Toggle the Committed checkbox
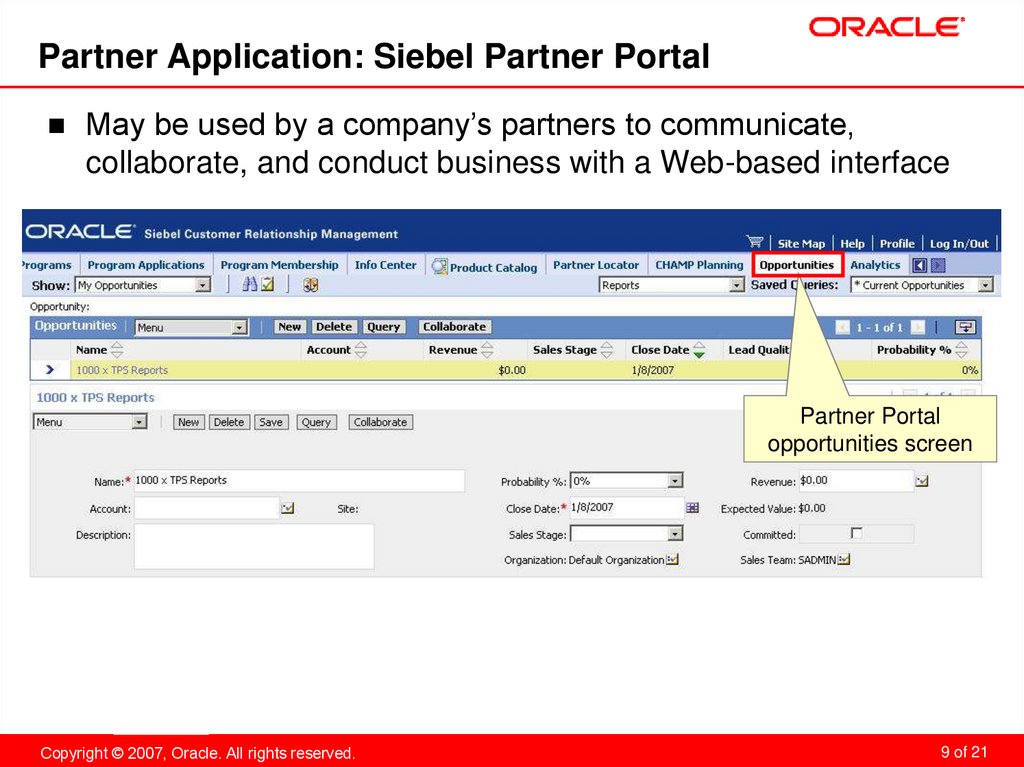This screenshot has height=767, width=1024. click(857, 534)
